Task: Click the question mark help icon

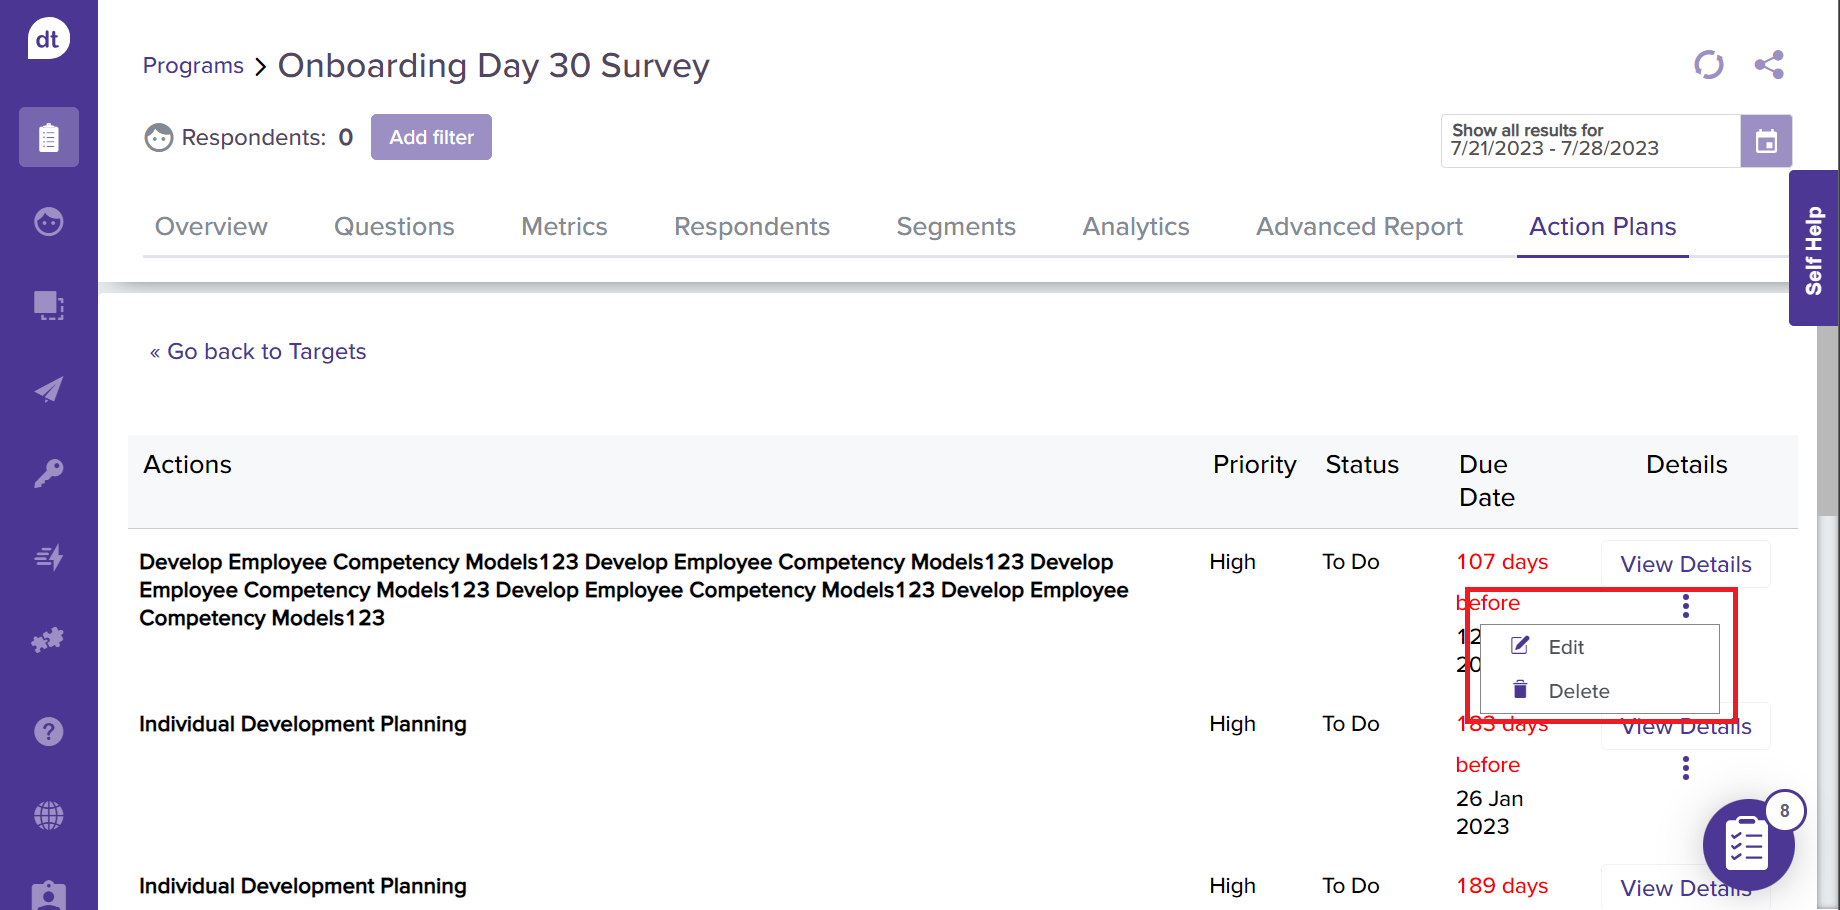Action: pyautogui.click(x=48, y=732)
